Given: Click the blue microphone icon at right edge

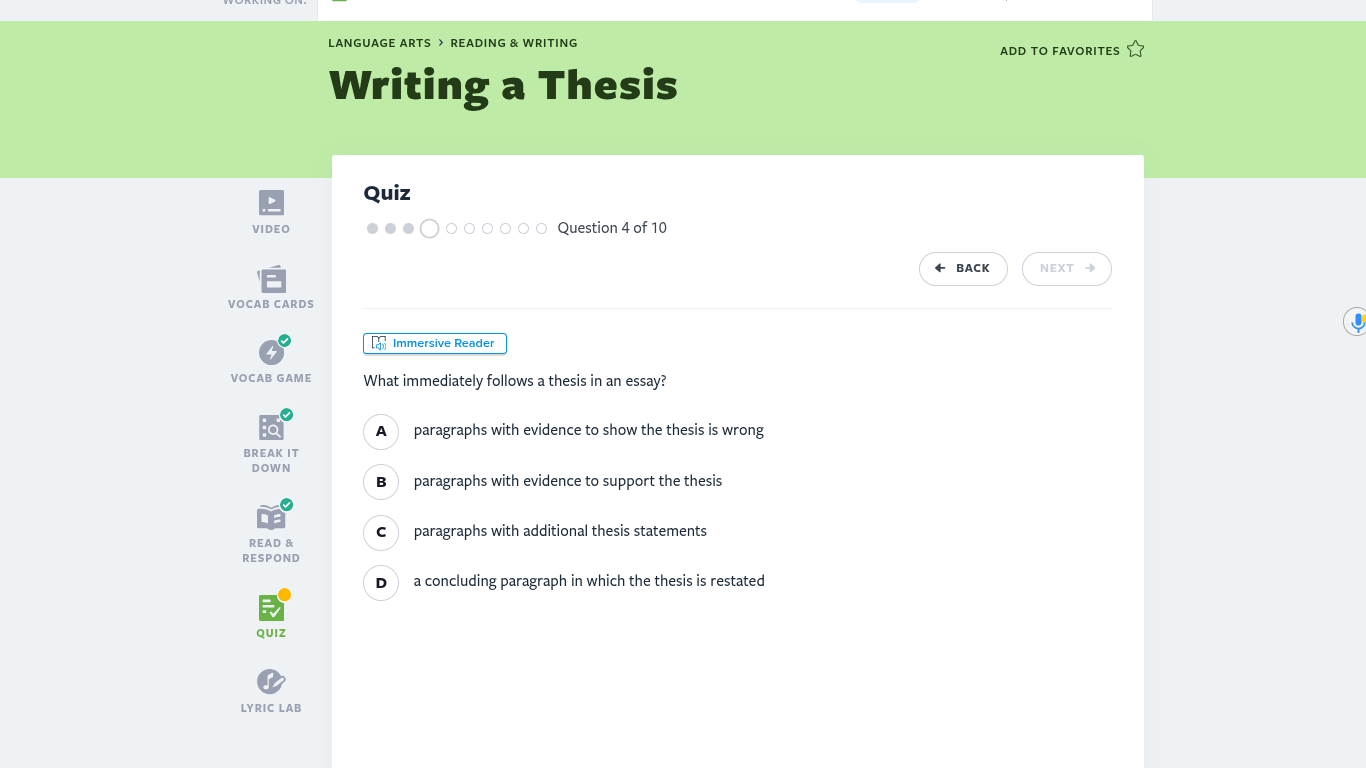Looking at the screenshot, I should (1357, 322).
